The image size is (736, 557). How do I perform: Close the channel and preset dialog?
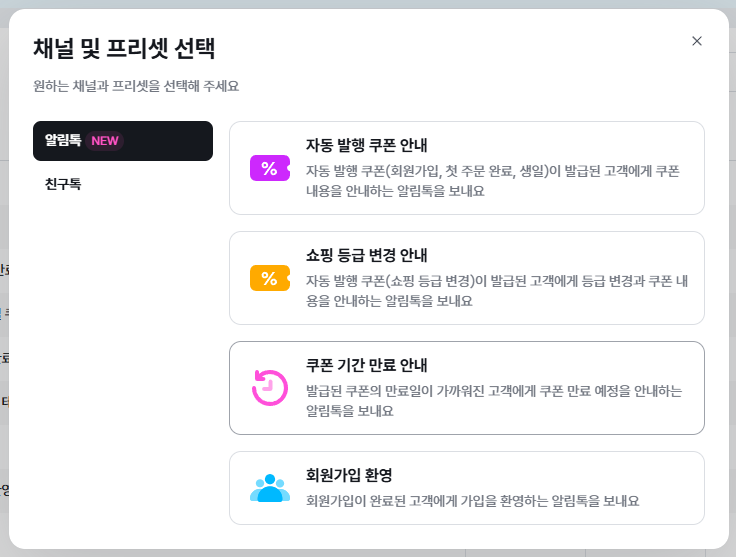(x=697, y=41)
